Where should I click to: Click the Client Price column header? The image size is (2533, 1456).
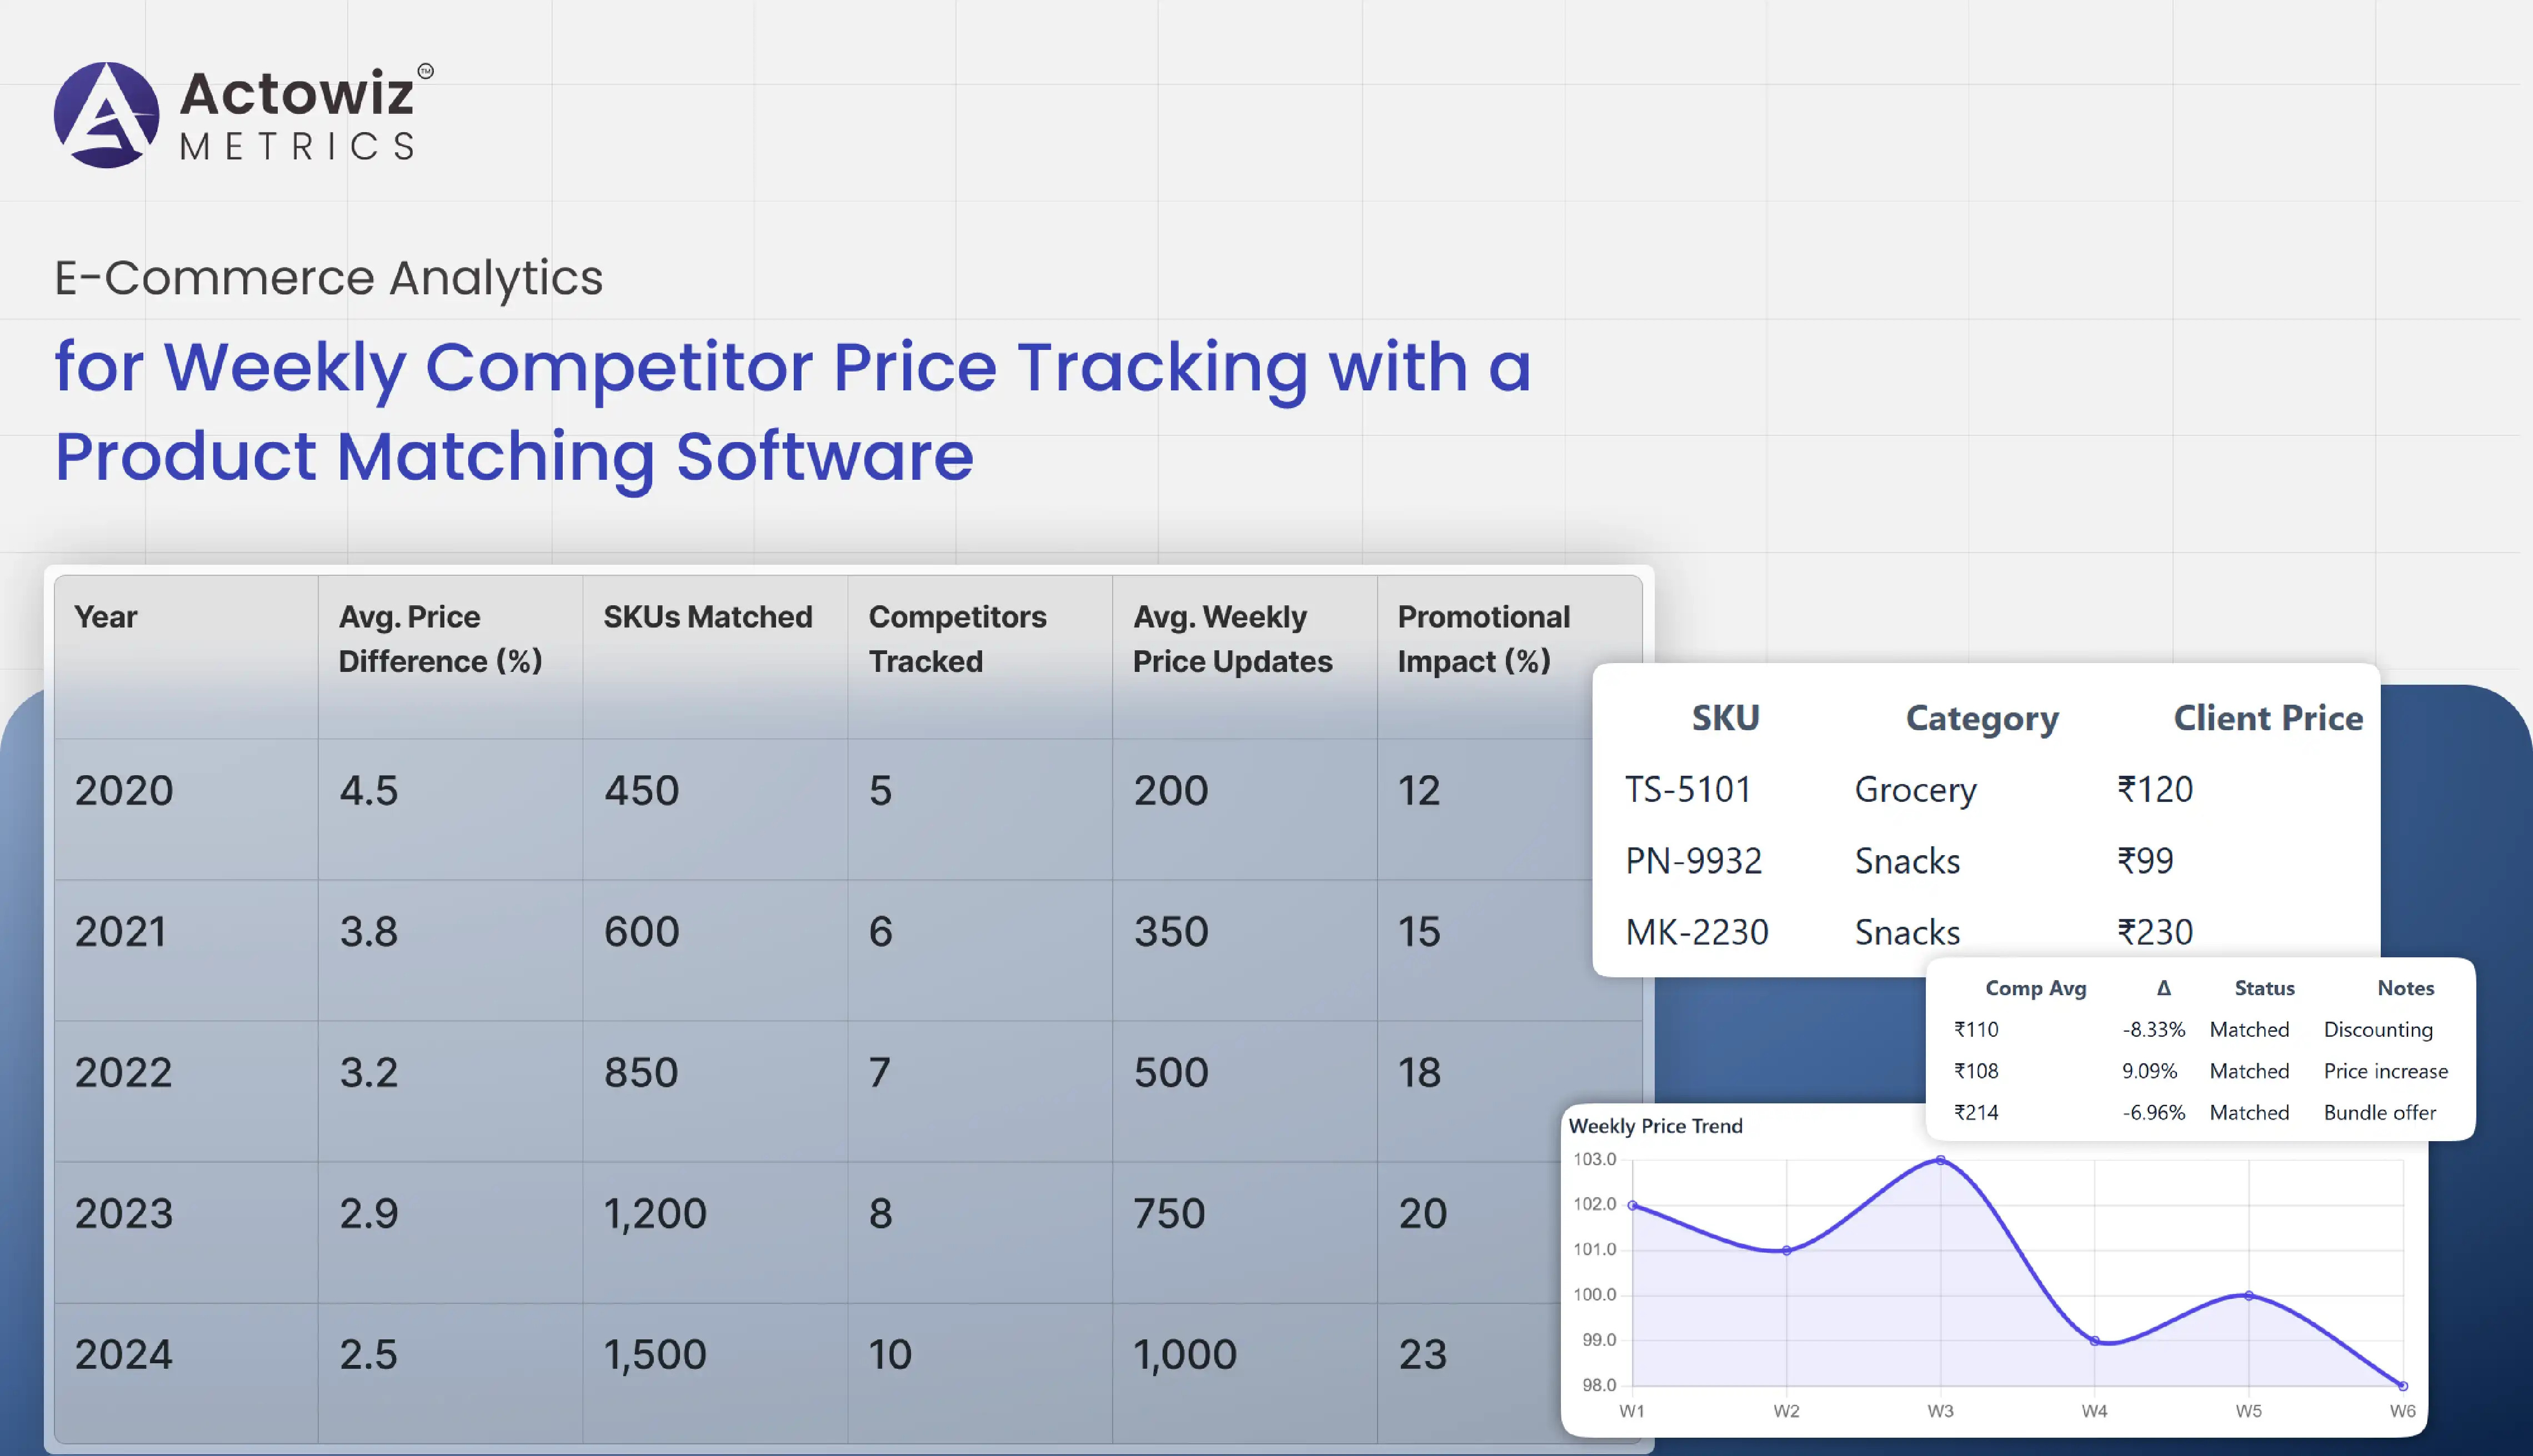coord(2268,718)
